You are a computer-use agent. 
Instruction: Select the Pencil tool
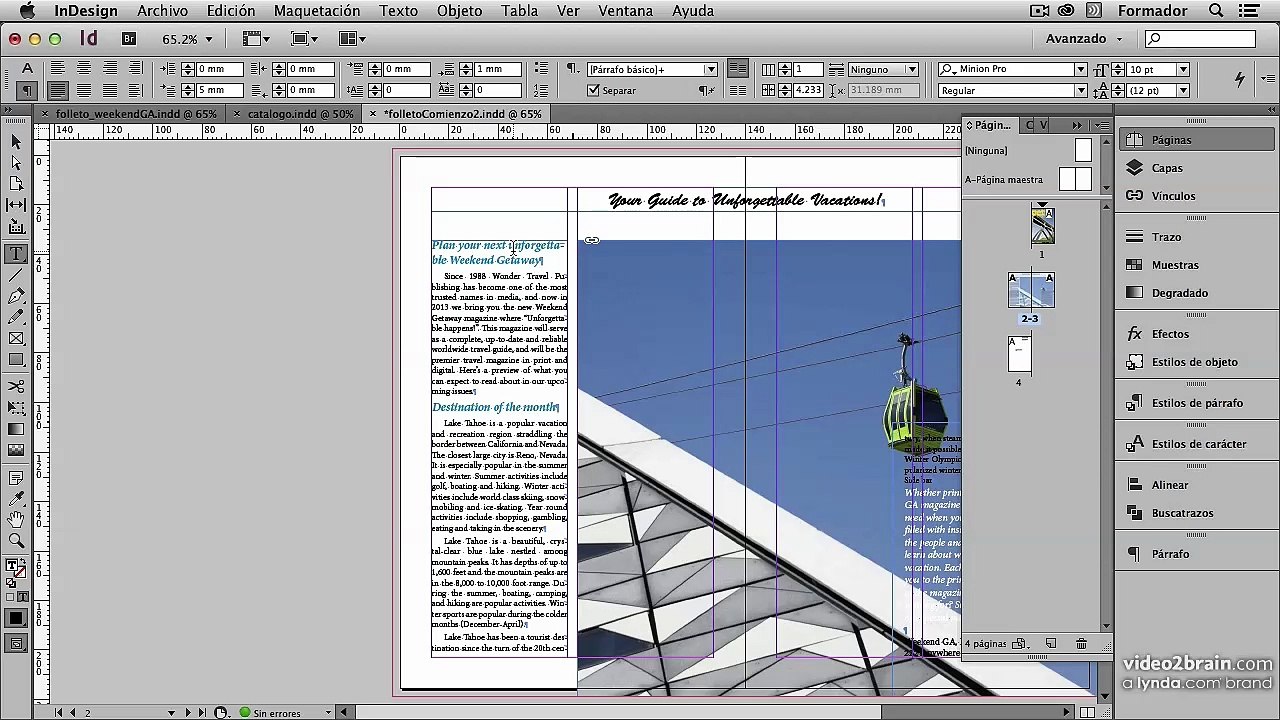pos(16,317)
